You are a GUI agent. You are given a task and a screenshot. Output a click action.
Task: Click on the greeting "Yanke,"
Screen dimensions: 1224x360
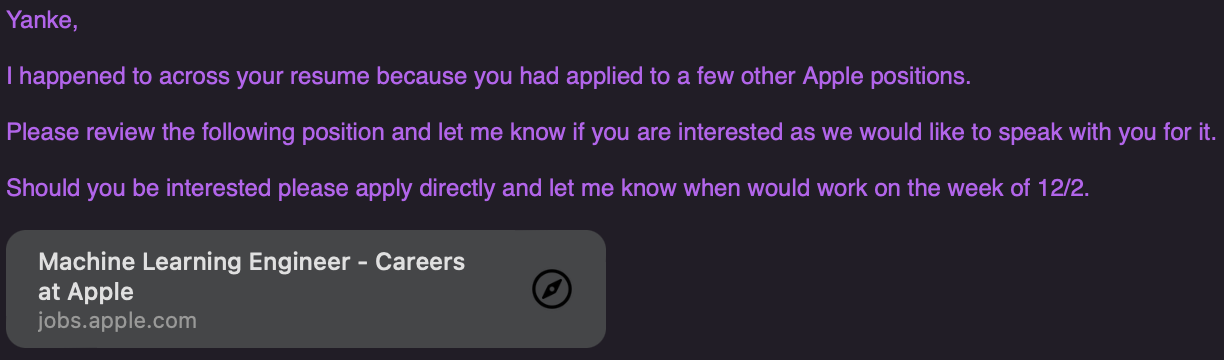42,22
